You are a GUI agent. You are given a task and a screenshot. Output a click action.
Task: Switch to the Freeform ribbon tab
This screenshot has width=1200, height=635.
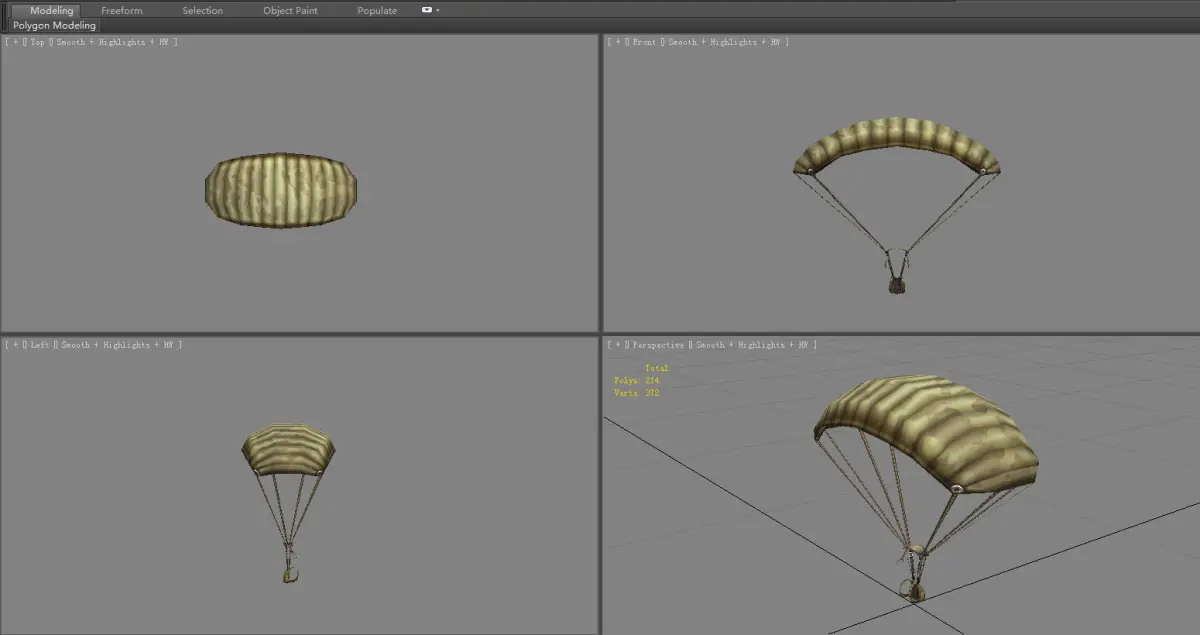pos(122,10)
